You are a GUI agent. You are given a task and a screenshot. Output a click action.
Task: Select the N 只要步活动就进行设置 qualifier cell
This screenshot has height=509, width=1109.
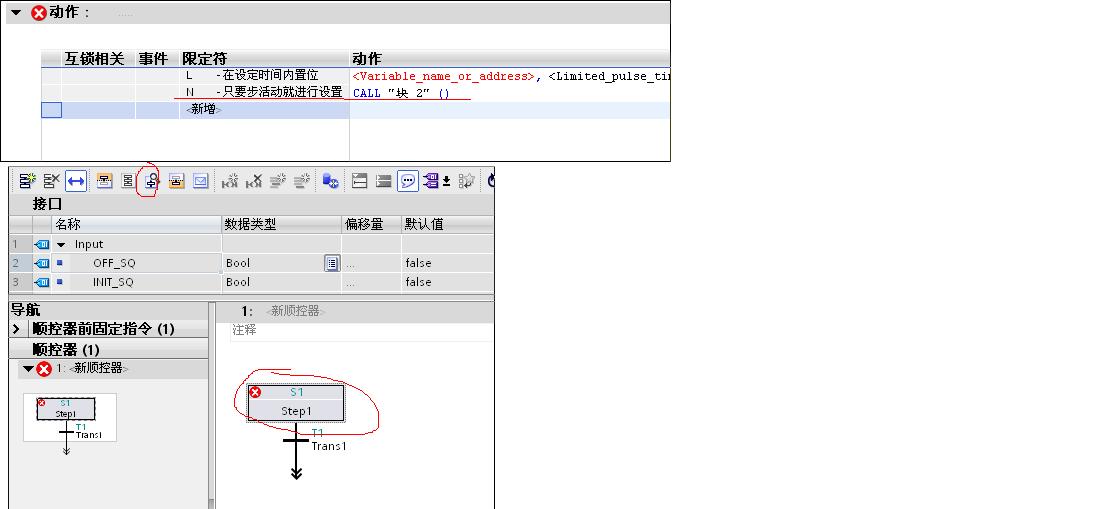(265, 92)
